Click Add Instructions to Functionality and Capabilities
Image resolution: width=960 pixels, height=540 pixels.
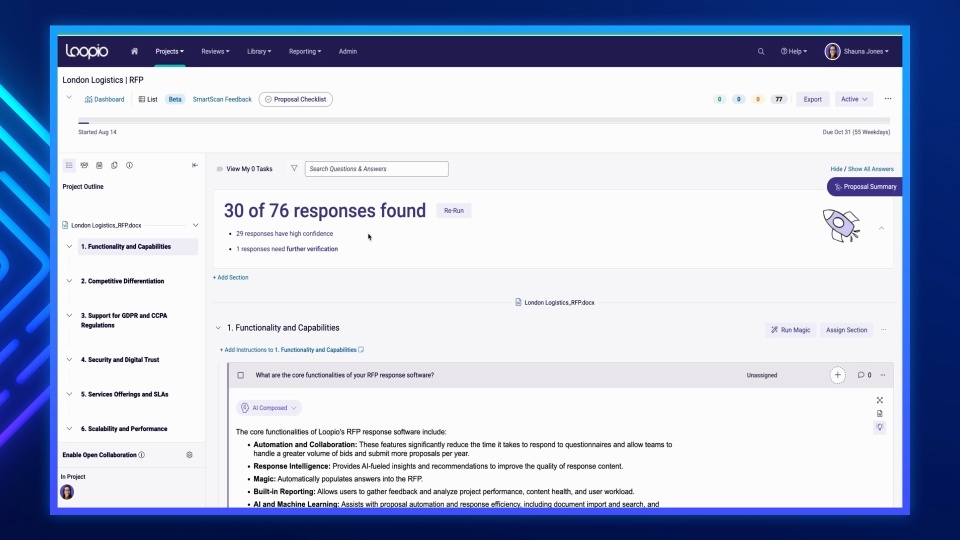tap(288, 350)
